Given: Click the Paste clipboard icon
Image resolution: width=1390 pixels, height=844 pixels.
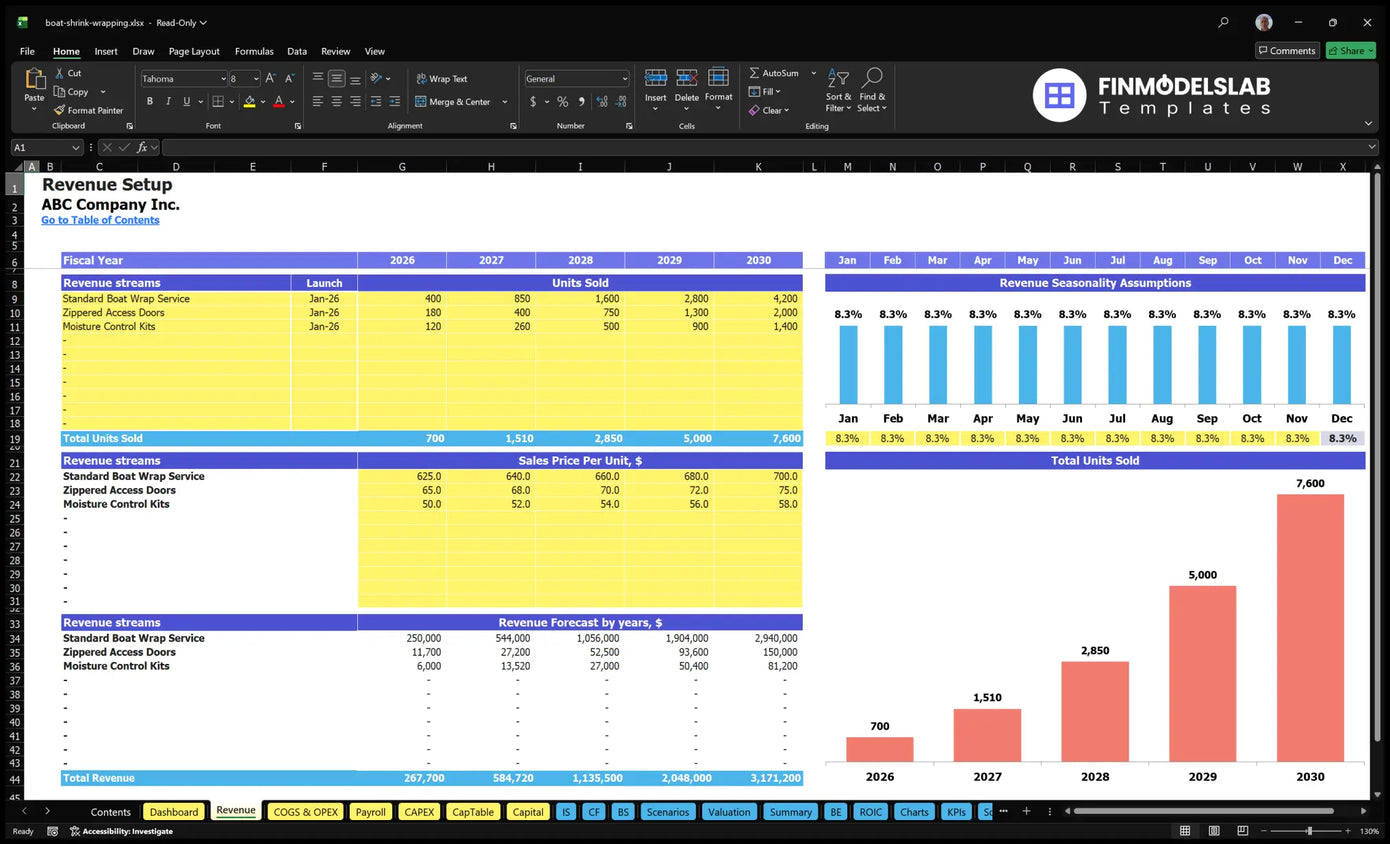Looking at the screenshot, I should 34,80.
